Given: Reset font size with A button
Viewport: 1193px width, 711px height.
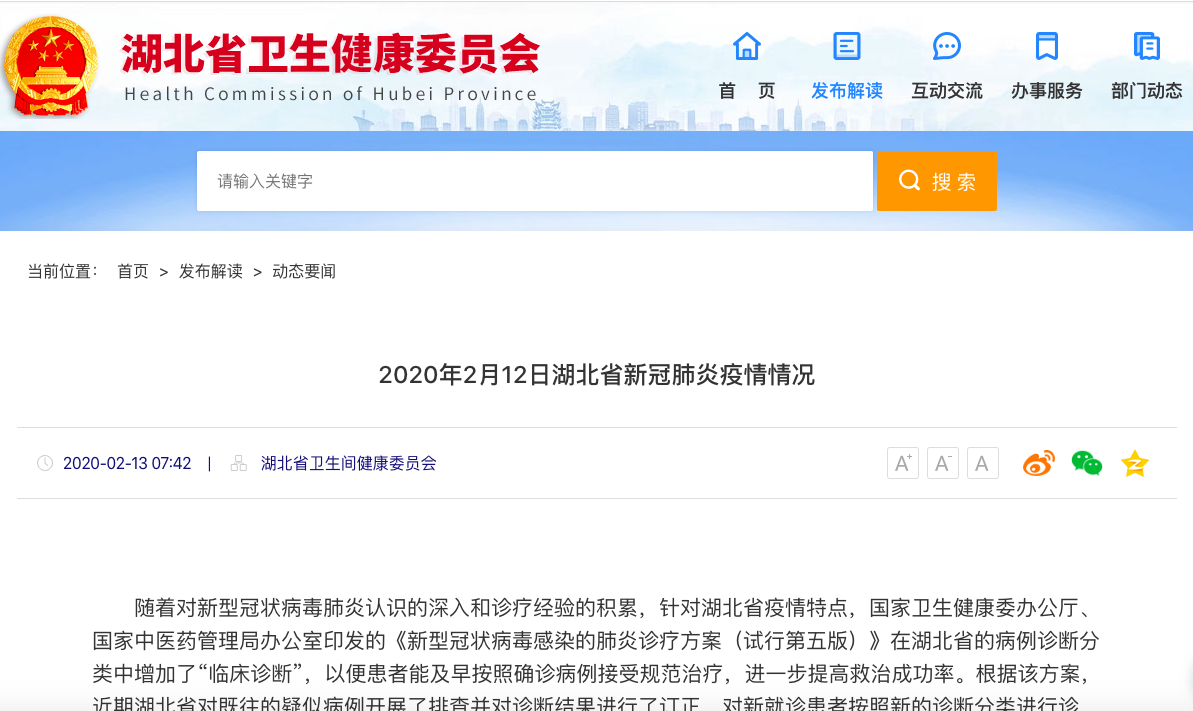Looking at the screenshot, I should tap(982, 463).
